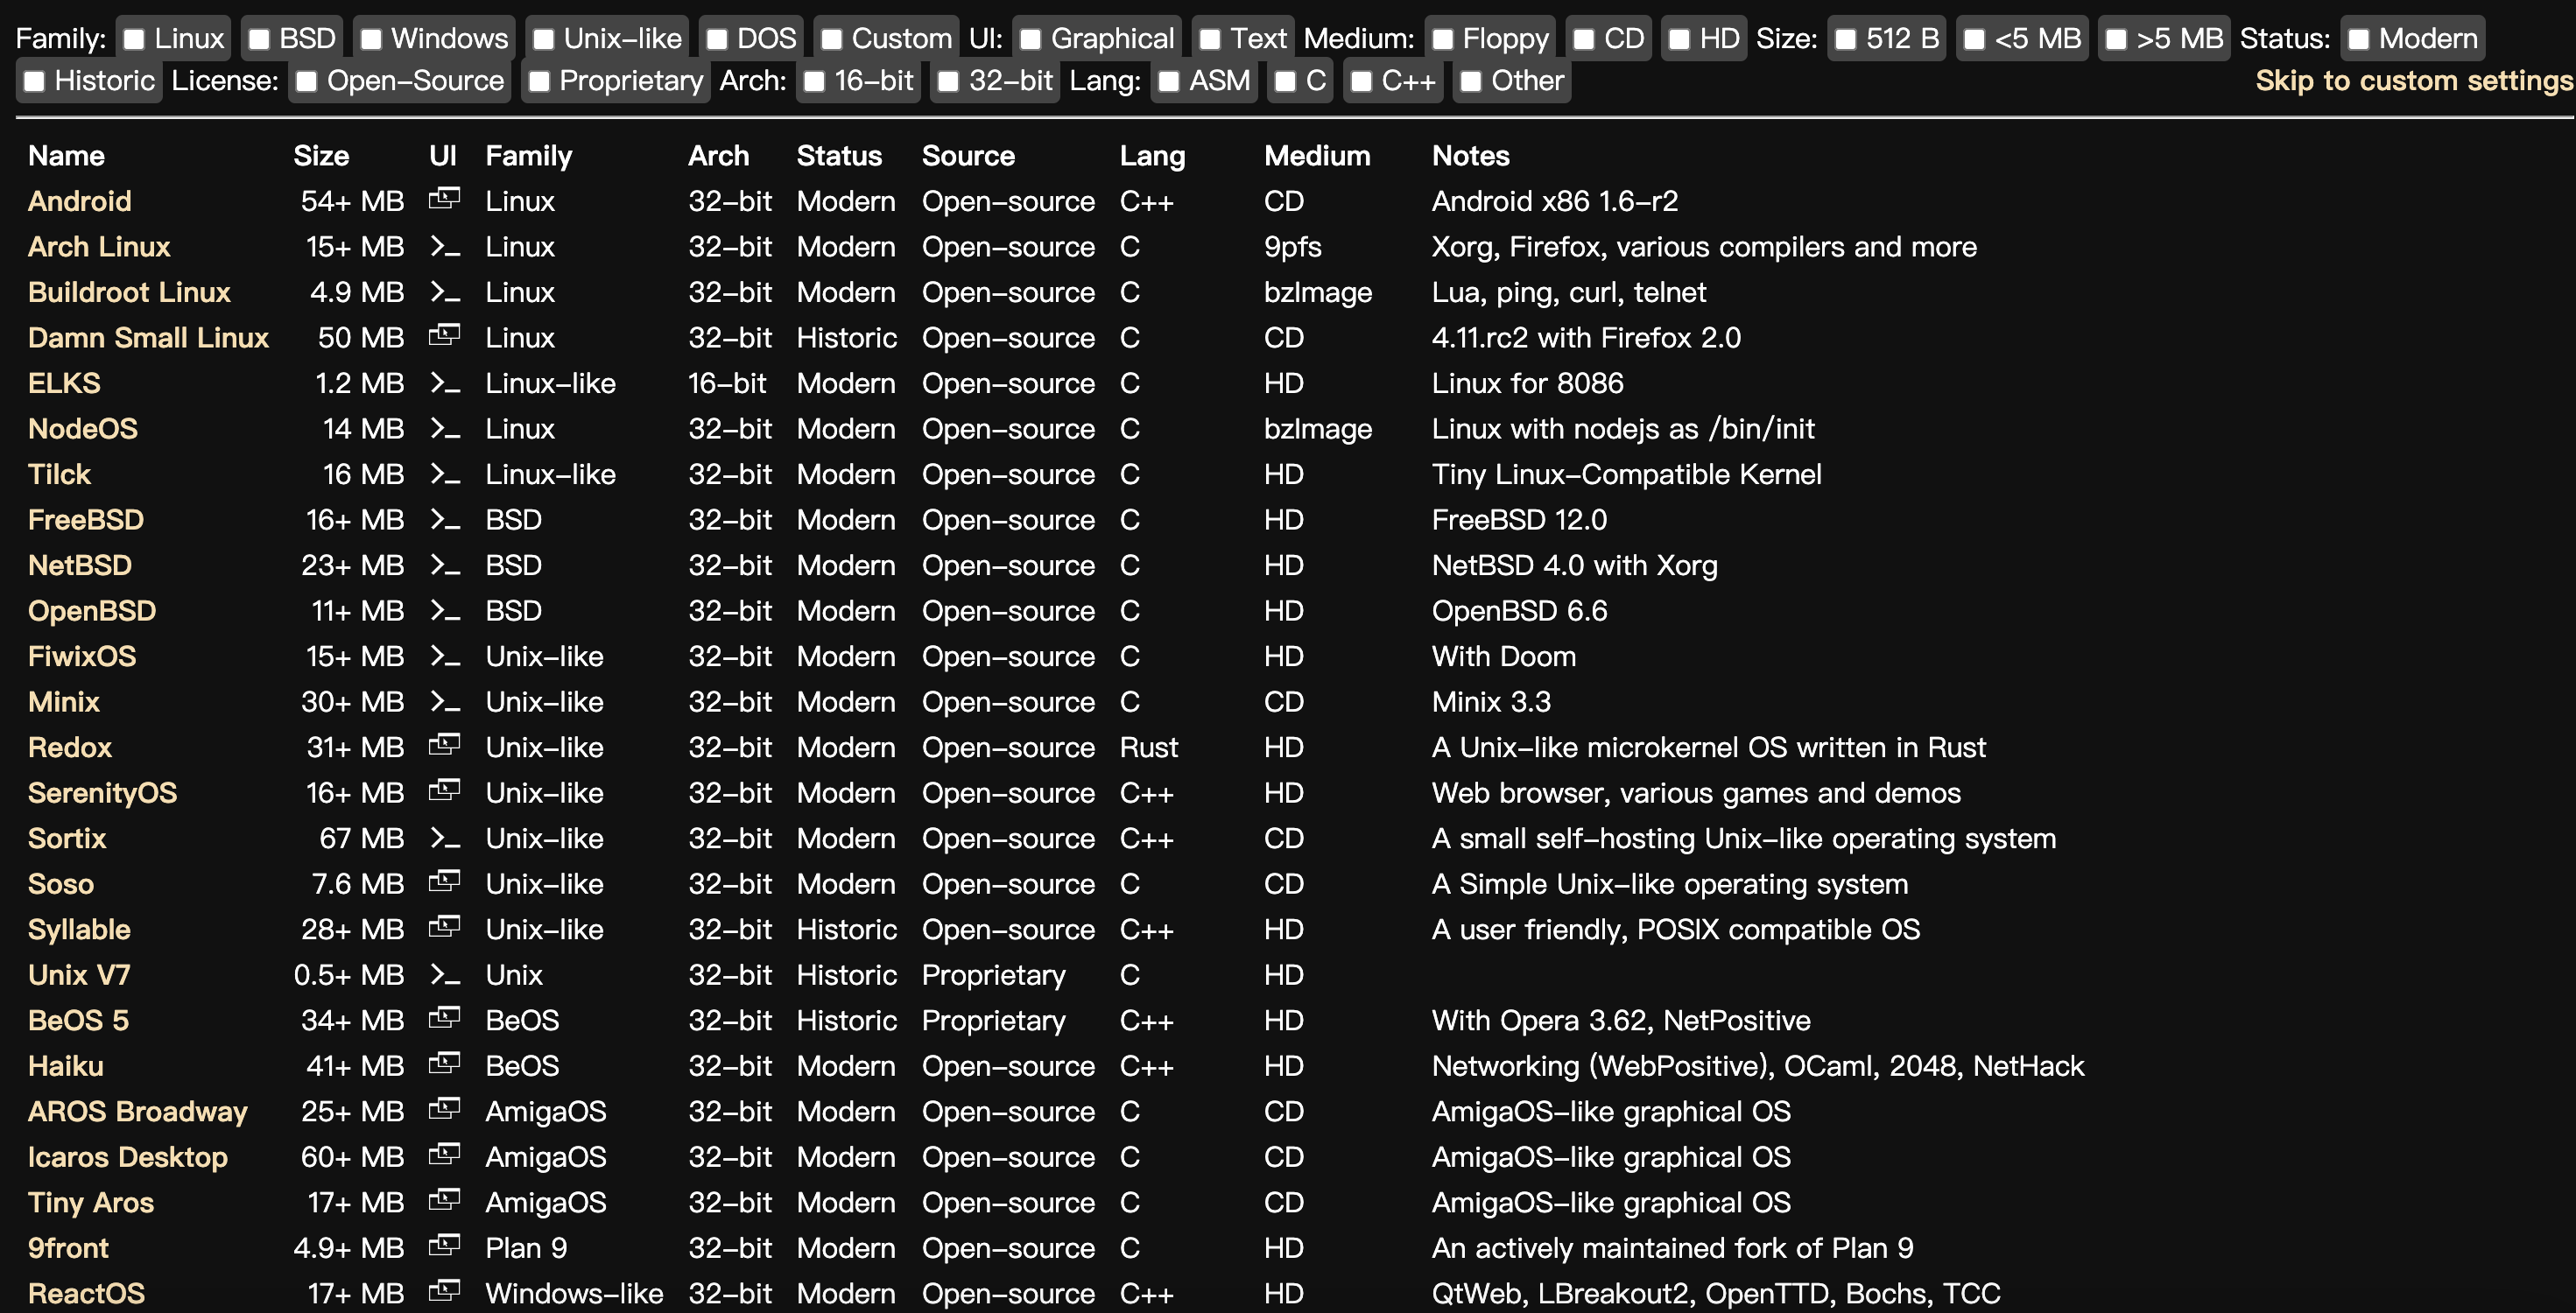2576x1313 pixels.
Task: Click the 'With Doom' note text
Action: coord(1504,656)
